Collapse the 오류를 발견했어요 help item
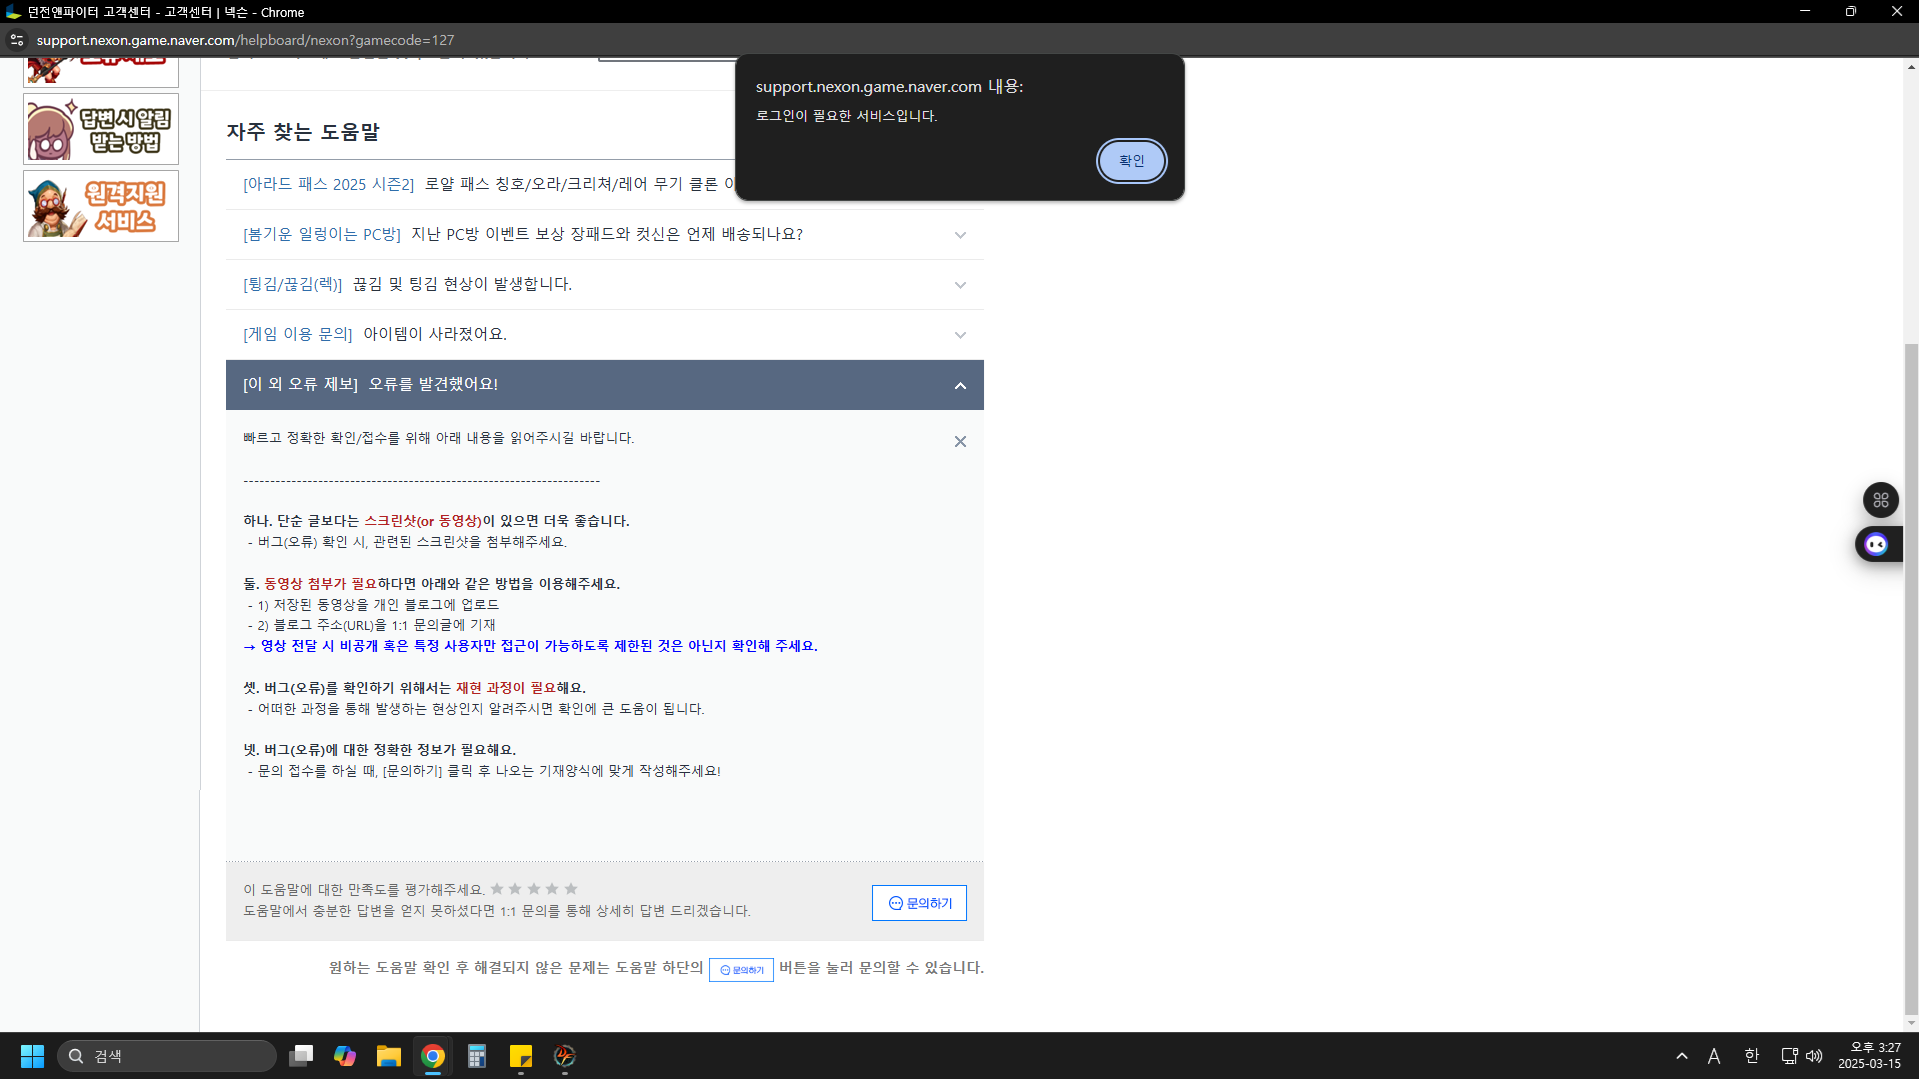 (960, 385)
